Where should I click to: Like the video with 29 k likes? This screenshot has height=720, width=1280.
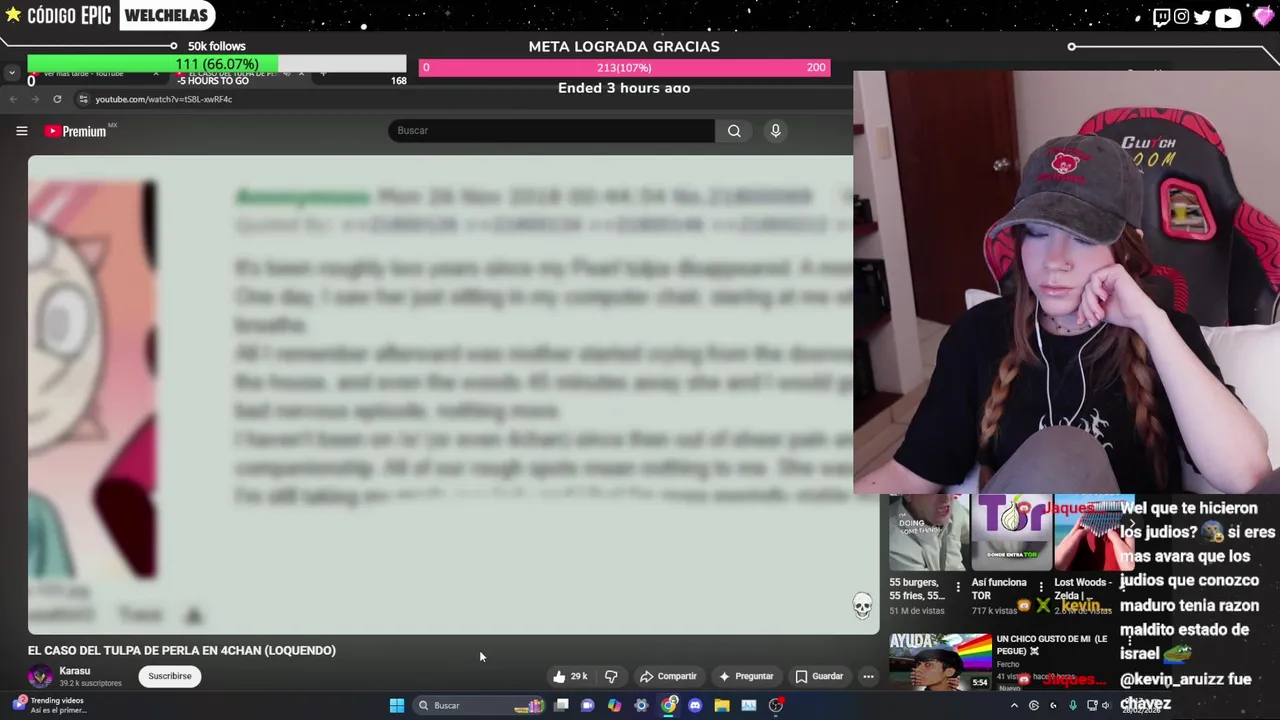(569, 676)
